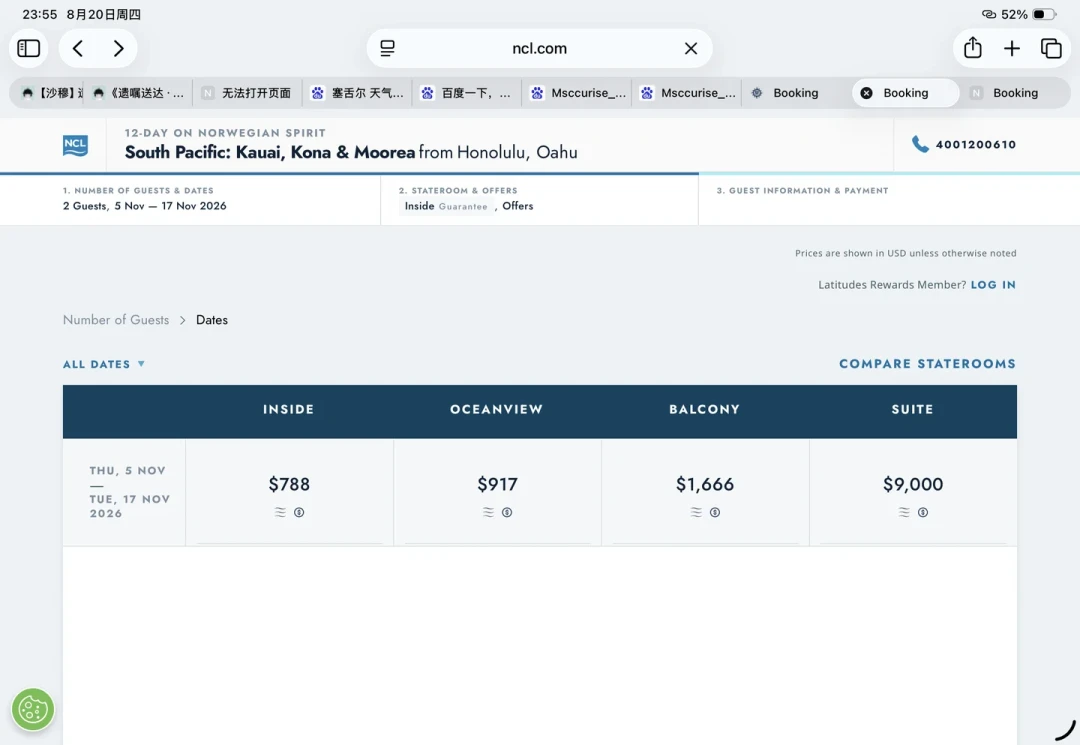Click the waves icon under $917
This screenshot has width=1080, height=745.
click(488, 512)
